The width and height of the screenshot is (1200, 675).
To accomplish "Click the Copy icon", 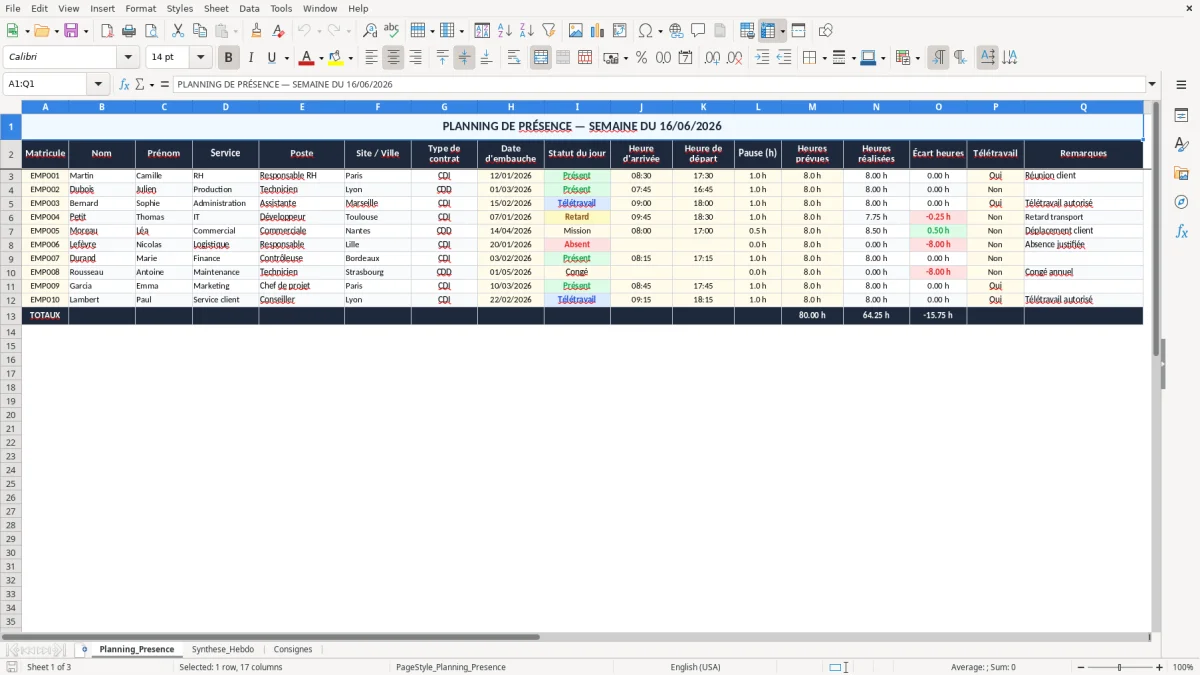I will [x=200, y=31].
